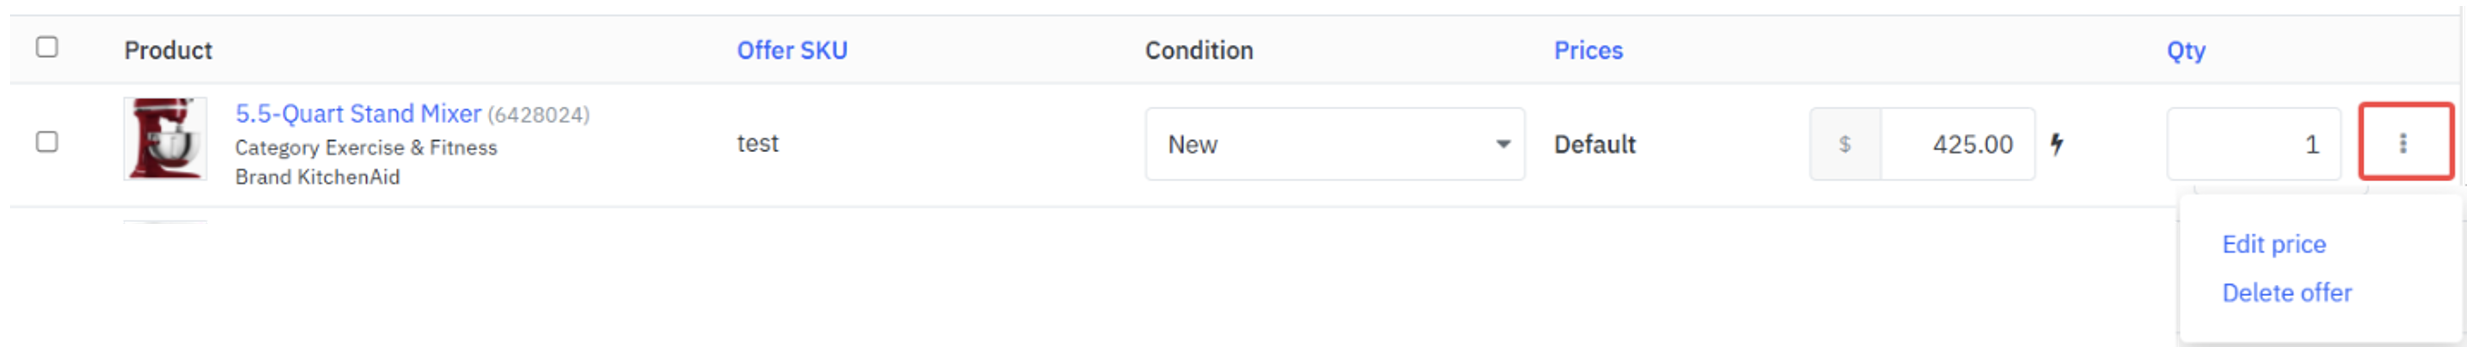Tick the select-all checkbox in the table header
The height and width of the screenshot is (362, 2478).
click(x=47, y=47)
